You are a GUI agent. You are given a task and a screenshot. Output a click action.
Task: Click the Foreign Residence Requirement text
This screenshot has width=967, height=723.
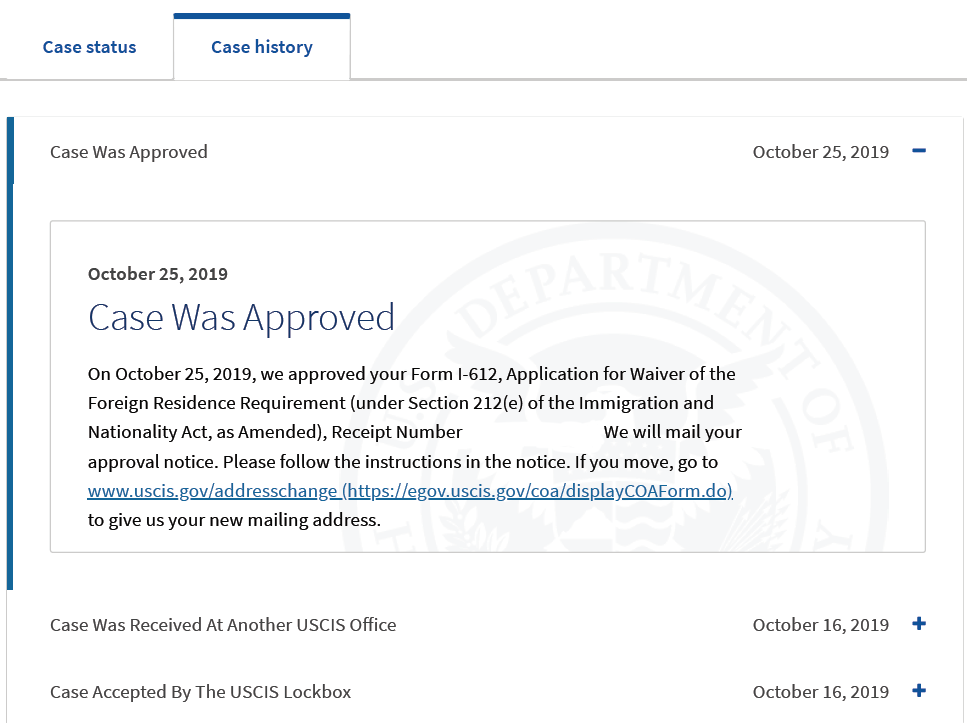[x=216, y=403]
